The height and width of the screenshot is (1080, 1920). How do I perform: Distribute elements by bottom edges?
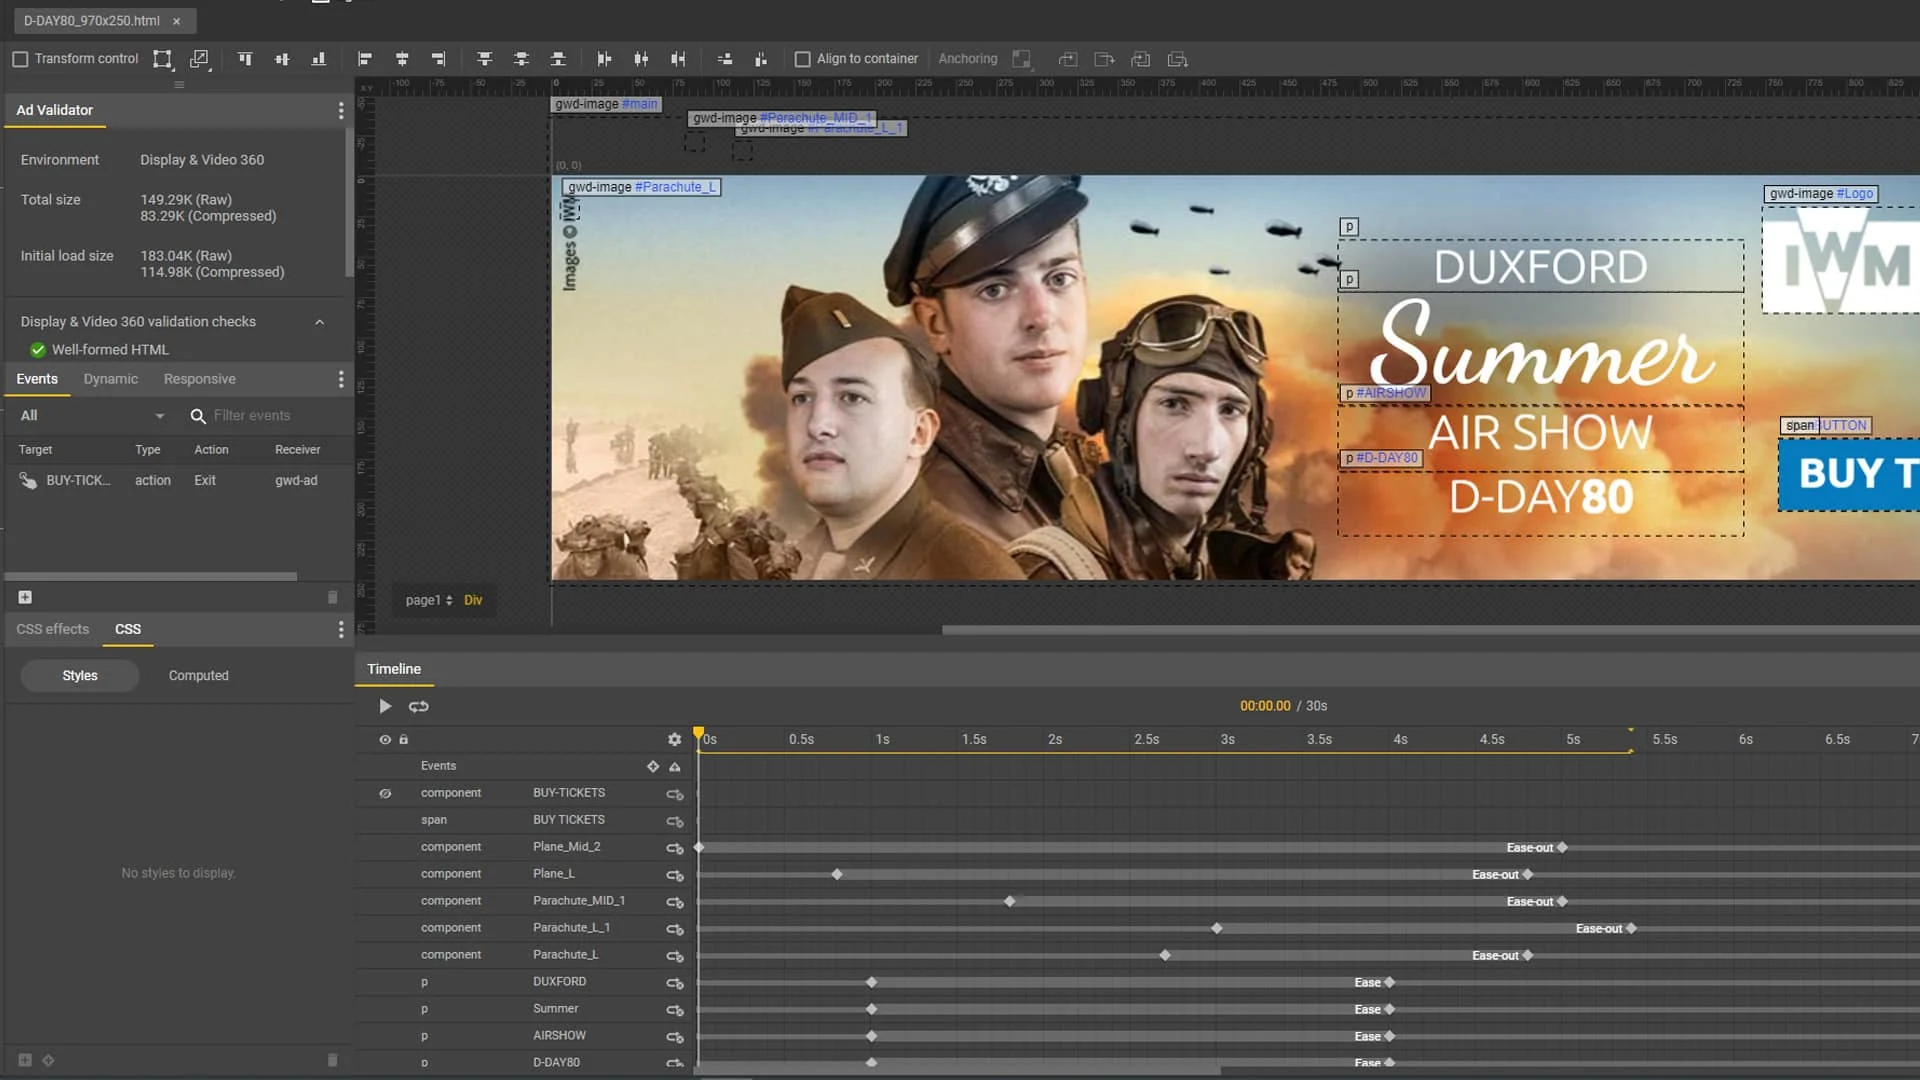(558, 59)
